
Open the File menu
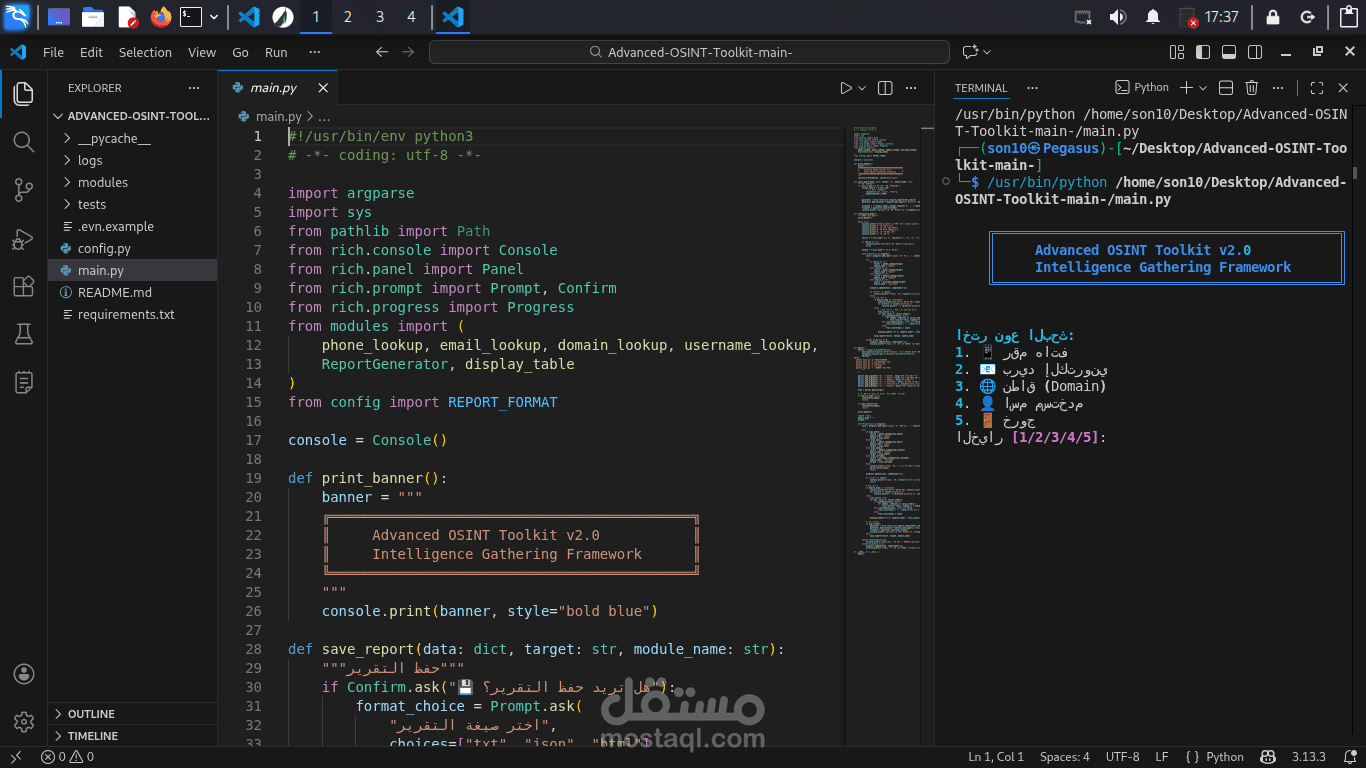pos(53,52)
